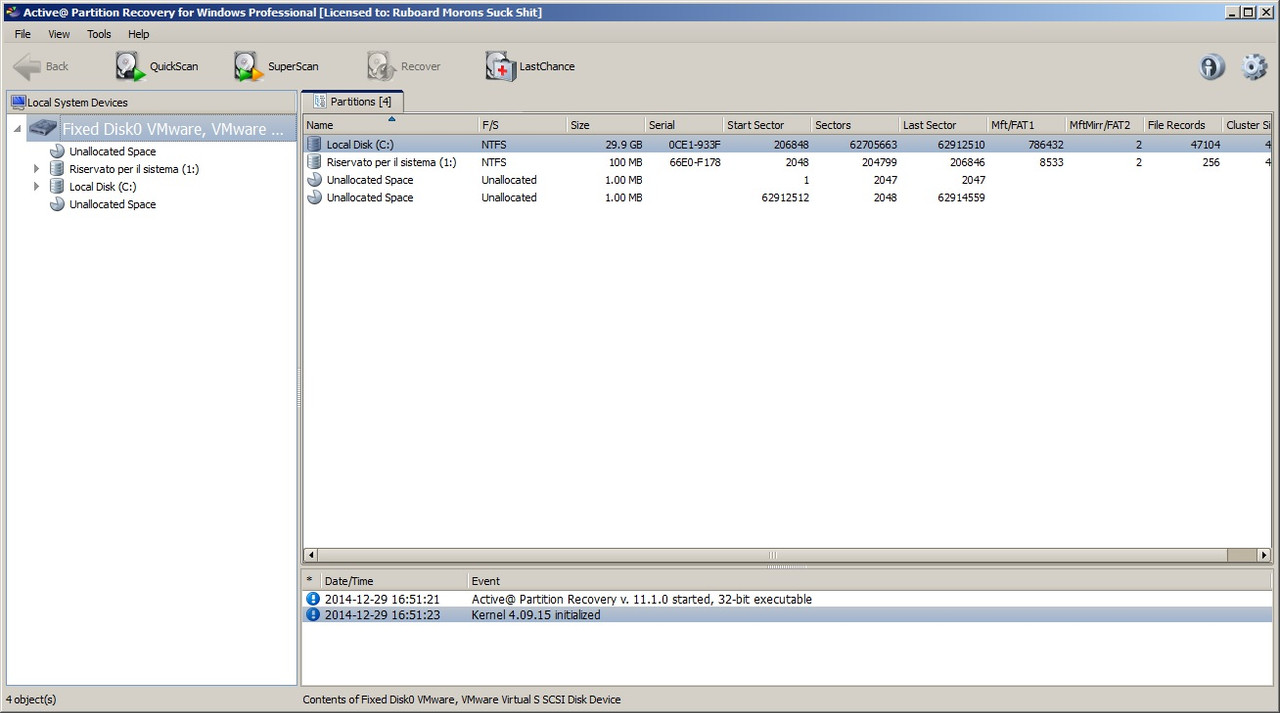The width and height of the screenshot is (1280, 713).
Task: Click the Mft/FAT1 column header
Action: tap(1026, 125)
